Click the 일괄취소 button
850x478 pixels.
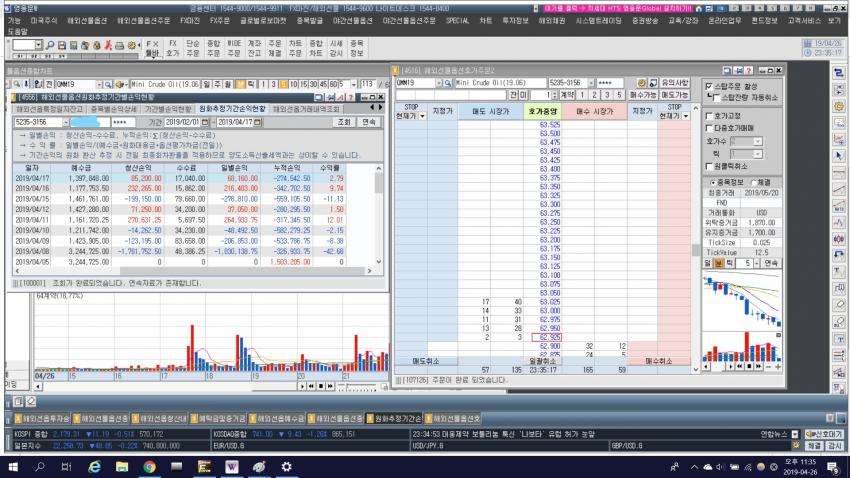pyautogui.click(x=542, y=361)
